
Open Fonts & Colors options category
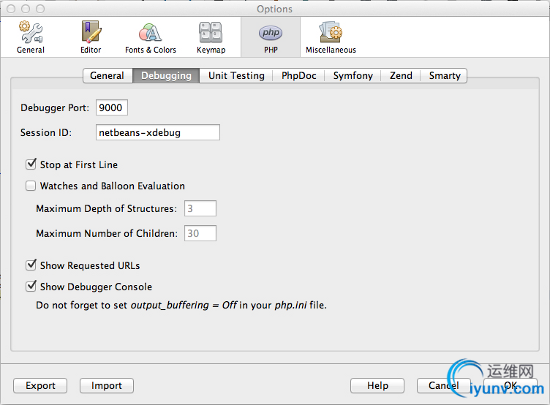(x=150, y=37)
